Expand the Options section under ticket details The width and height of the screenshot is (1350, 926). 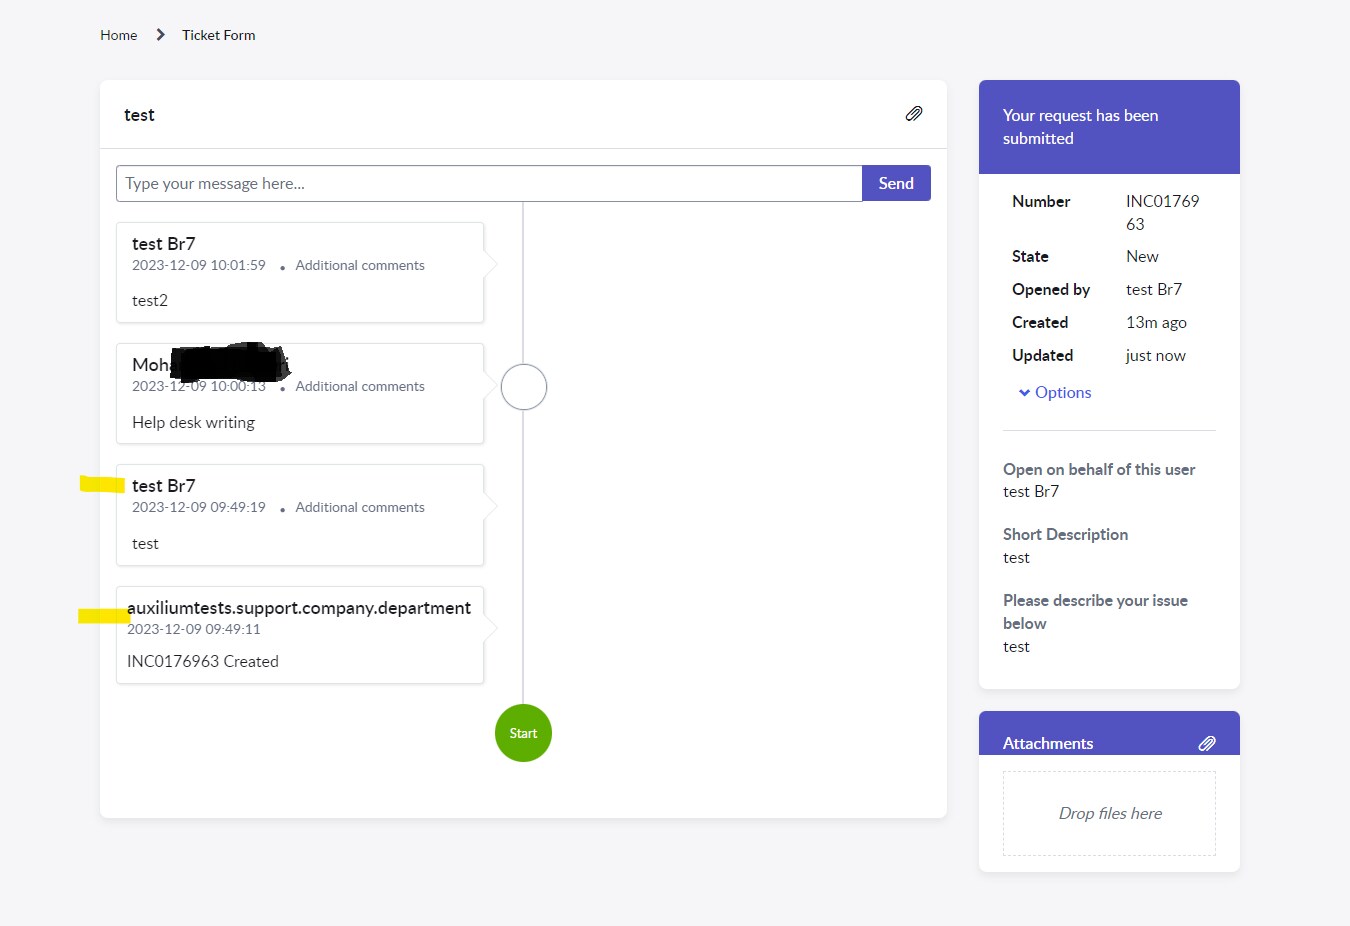click(1060, 392)
